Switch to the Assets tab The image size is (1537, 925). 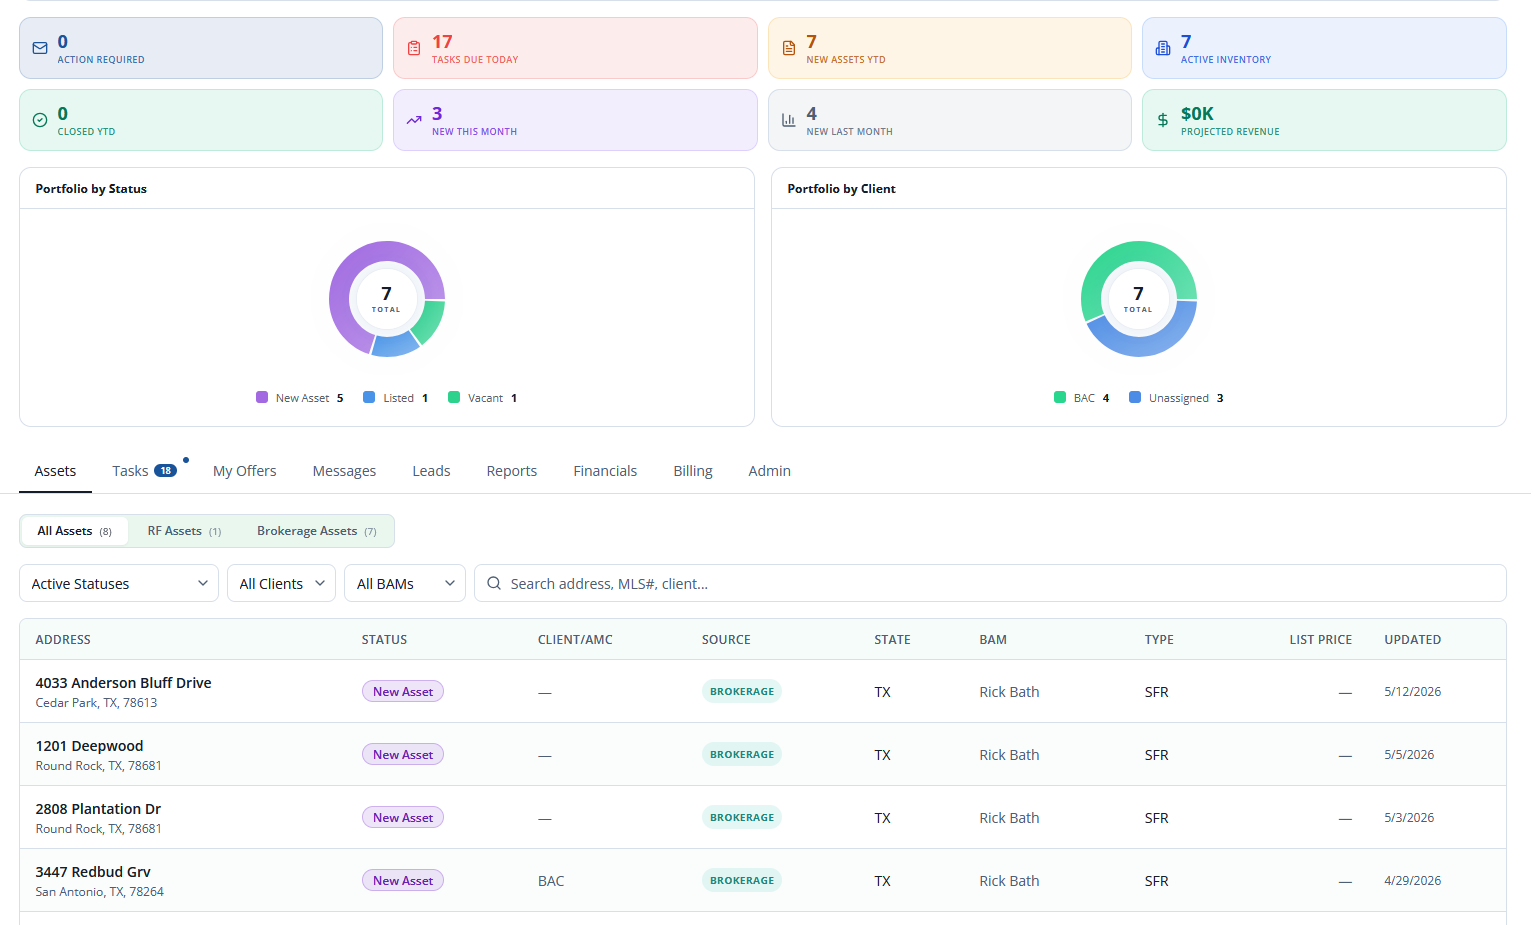click(55, 471)
